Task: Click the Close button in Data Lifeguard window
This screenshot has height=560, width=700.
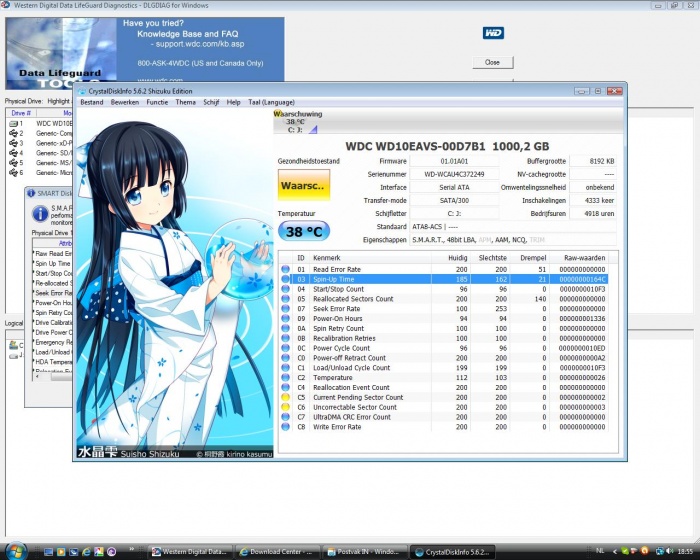Action: pos(493,63)
